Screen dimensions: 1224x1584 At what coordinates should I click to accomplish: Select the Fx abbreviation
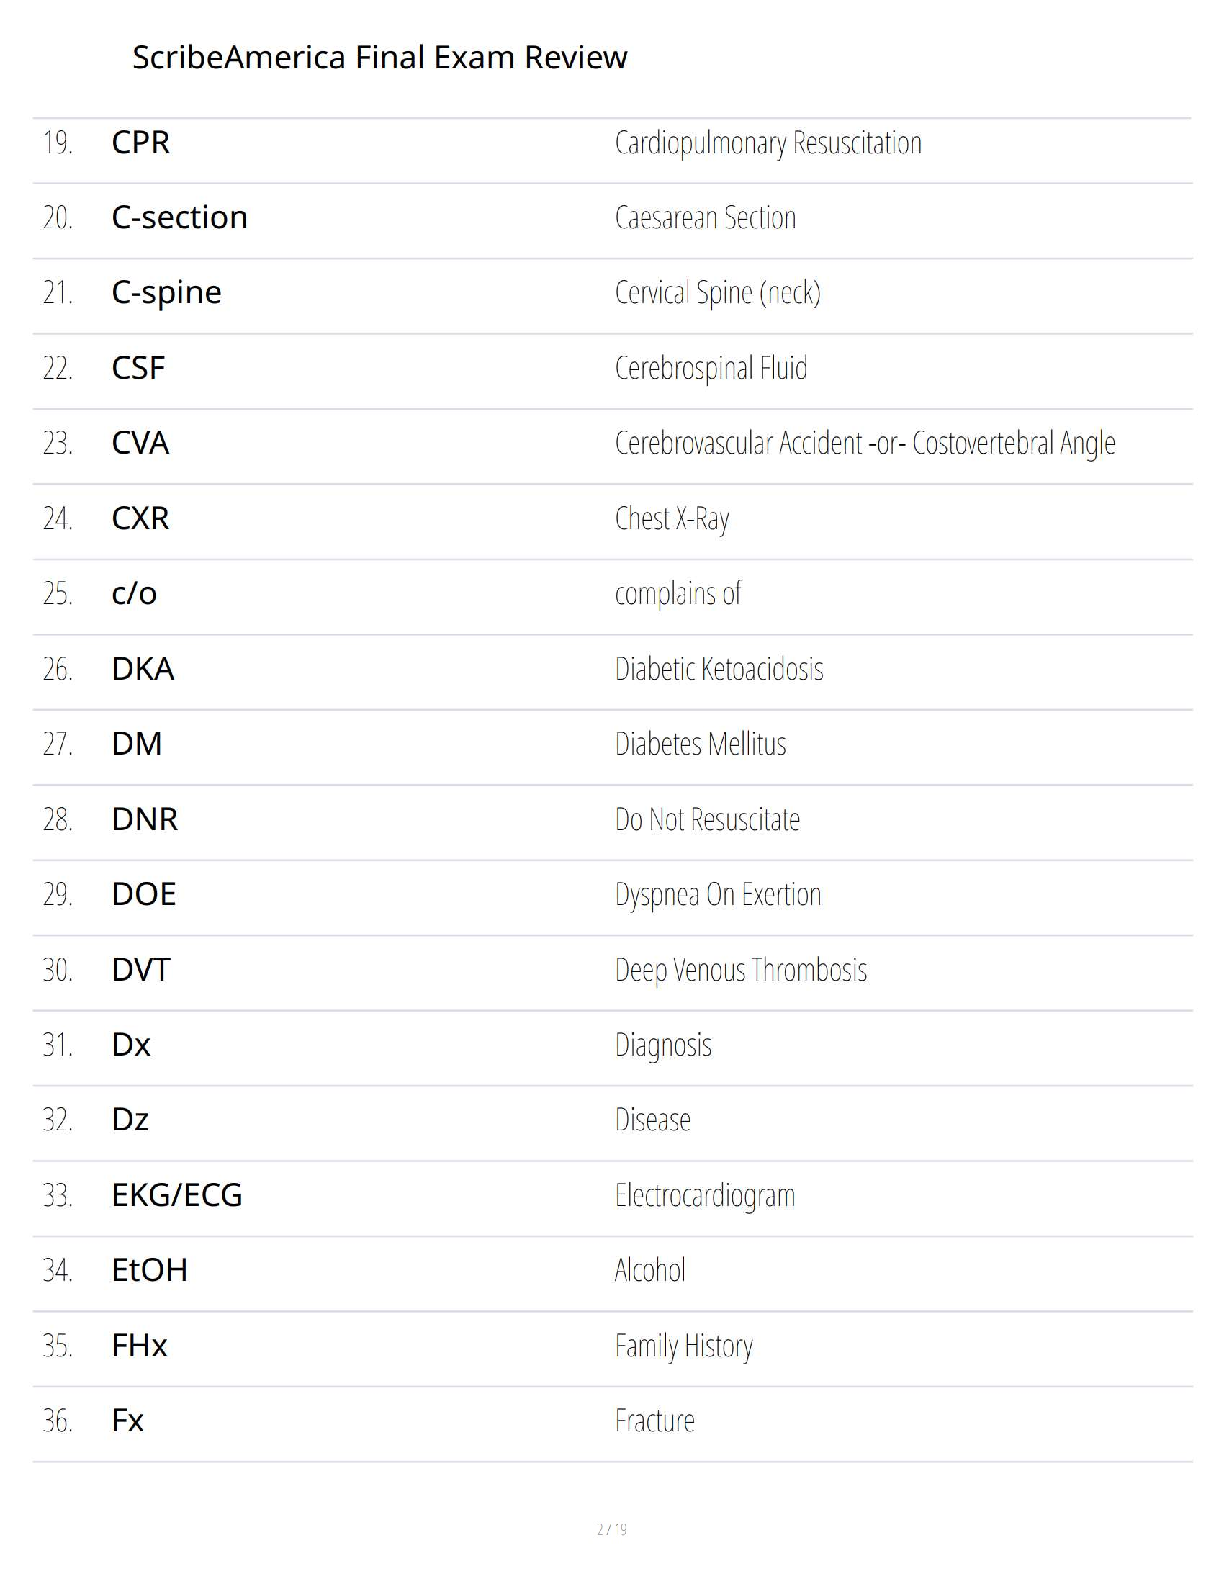click(128, 1421)
